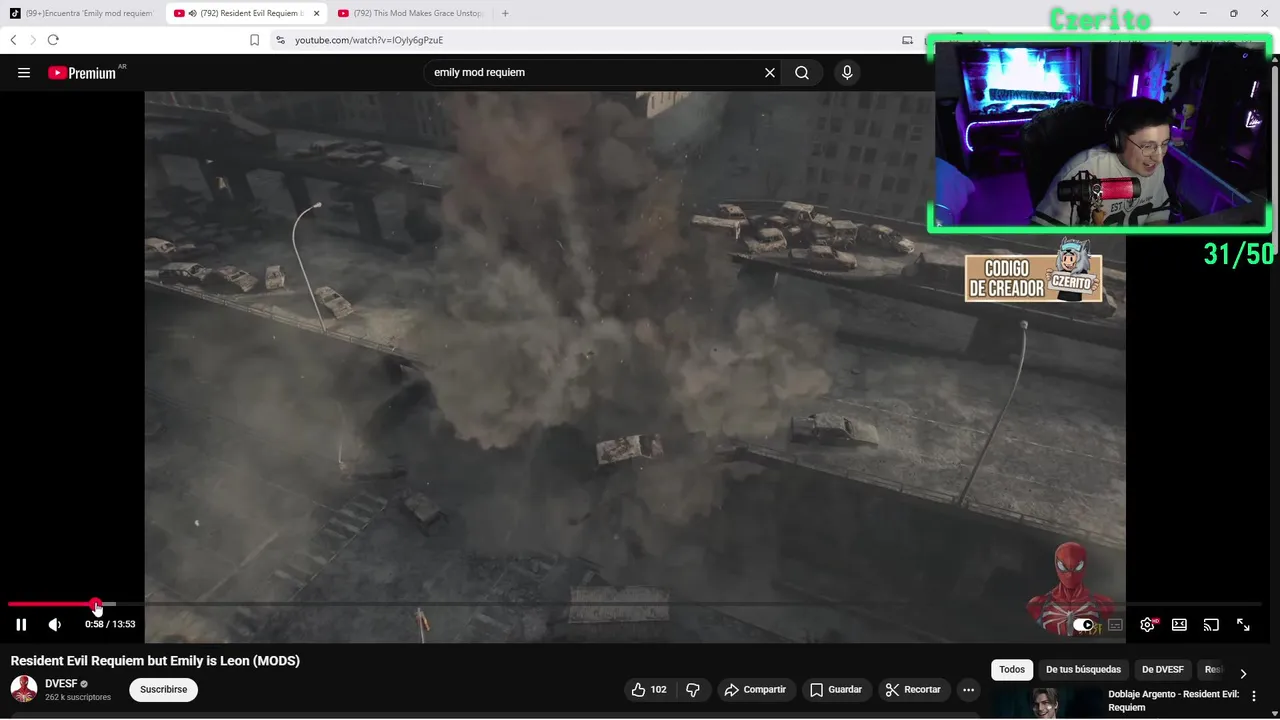
Task: Open the YouTube hamburger guide menu
Action: point(24,73)
